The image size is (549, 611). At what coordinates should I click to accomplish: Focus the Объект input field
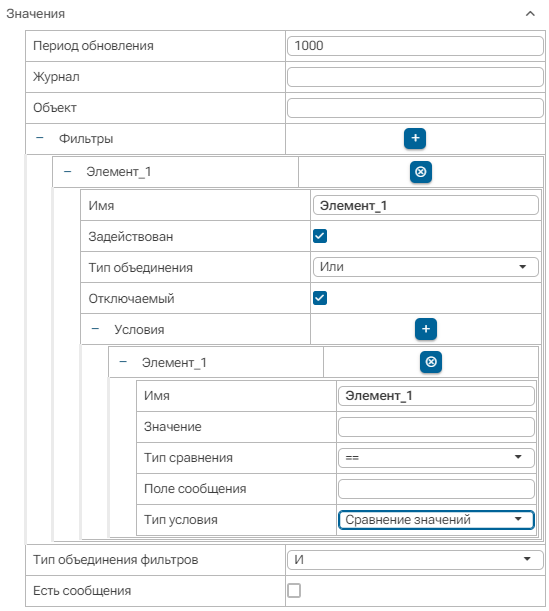[x=415, y=108]
